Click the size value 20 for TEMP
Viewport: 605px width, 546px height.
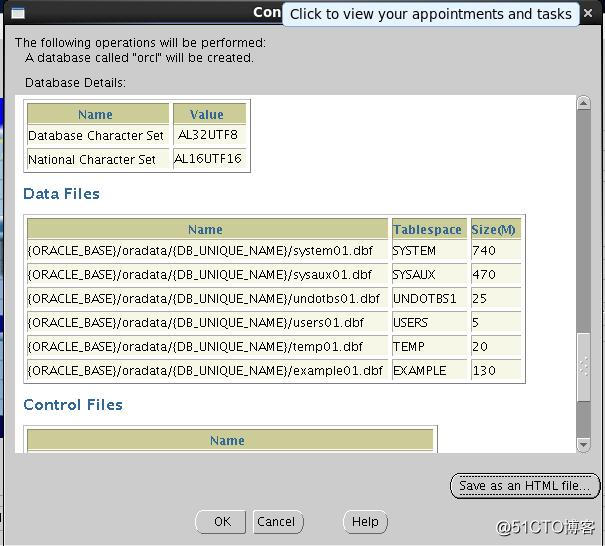(496, 346)
